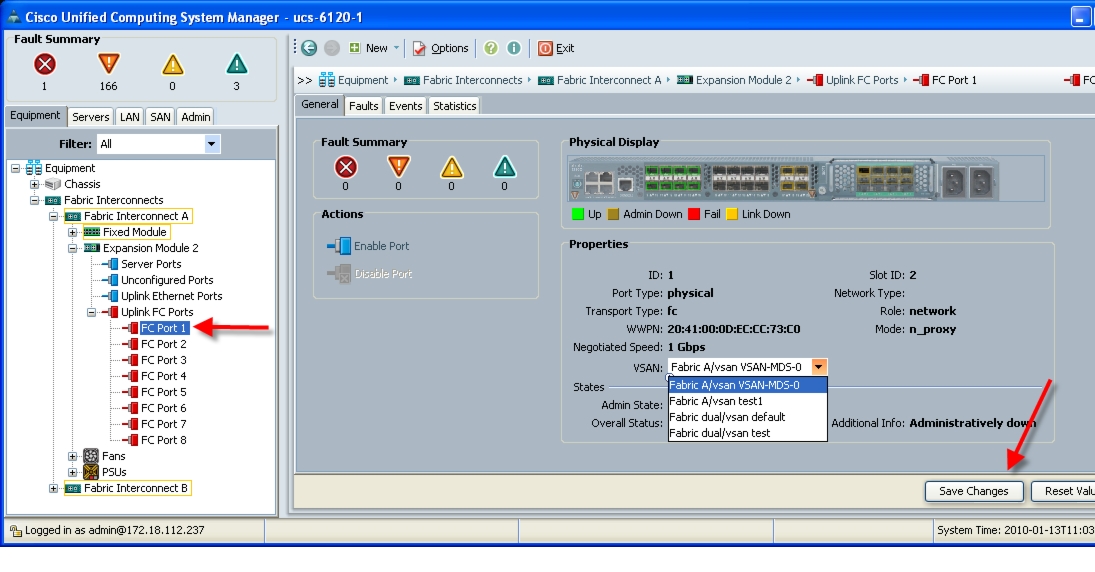Viewport: 1095px width, 572px height.
Task: Open the Statistics tab
Action: 455,105
